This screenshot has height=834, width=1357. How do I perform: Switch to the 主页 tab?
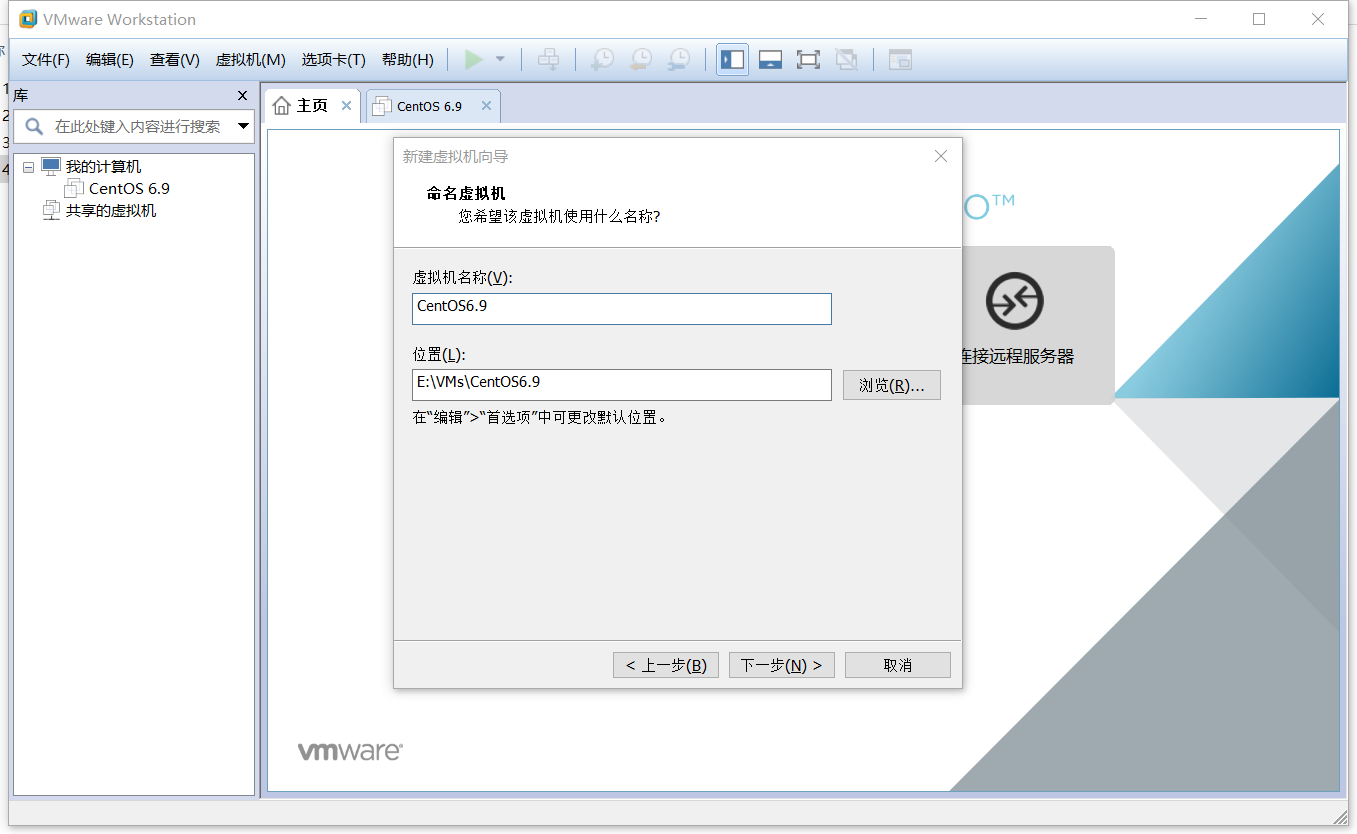pyautogui.click(x=312, y=105)
